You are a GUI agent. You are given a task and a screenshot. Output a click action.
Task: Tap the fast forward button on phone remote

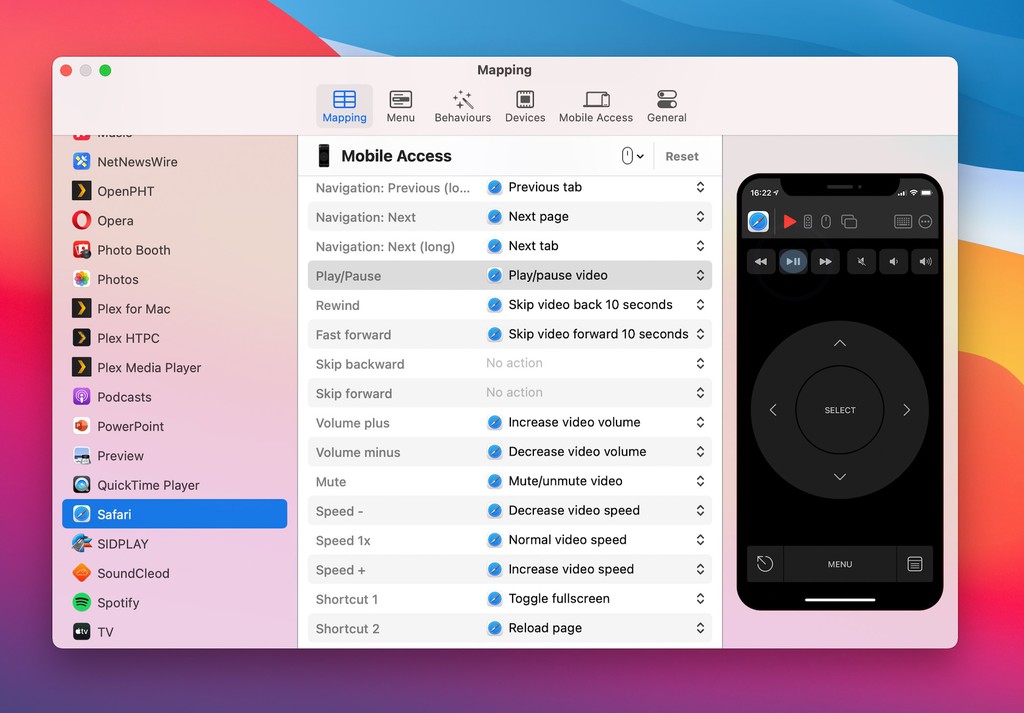[825, 261]
